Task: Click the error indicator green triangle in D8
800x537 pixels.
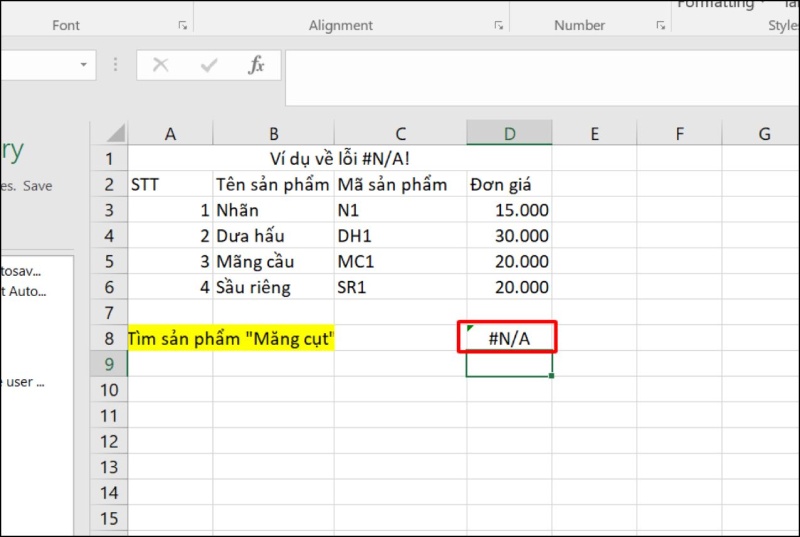Action: pos(470,328)
